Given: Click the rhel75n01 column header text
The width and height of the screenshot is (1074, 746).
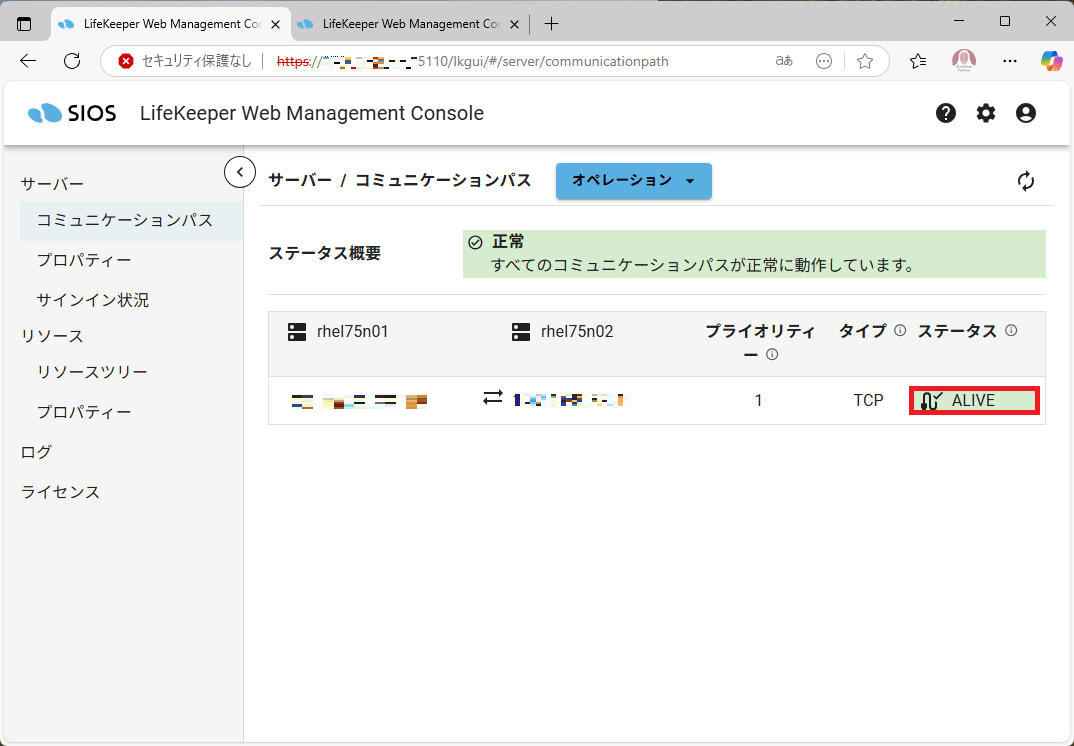Looking at the screenshot, I should [352, 332].
